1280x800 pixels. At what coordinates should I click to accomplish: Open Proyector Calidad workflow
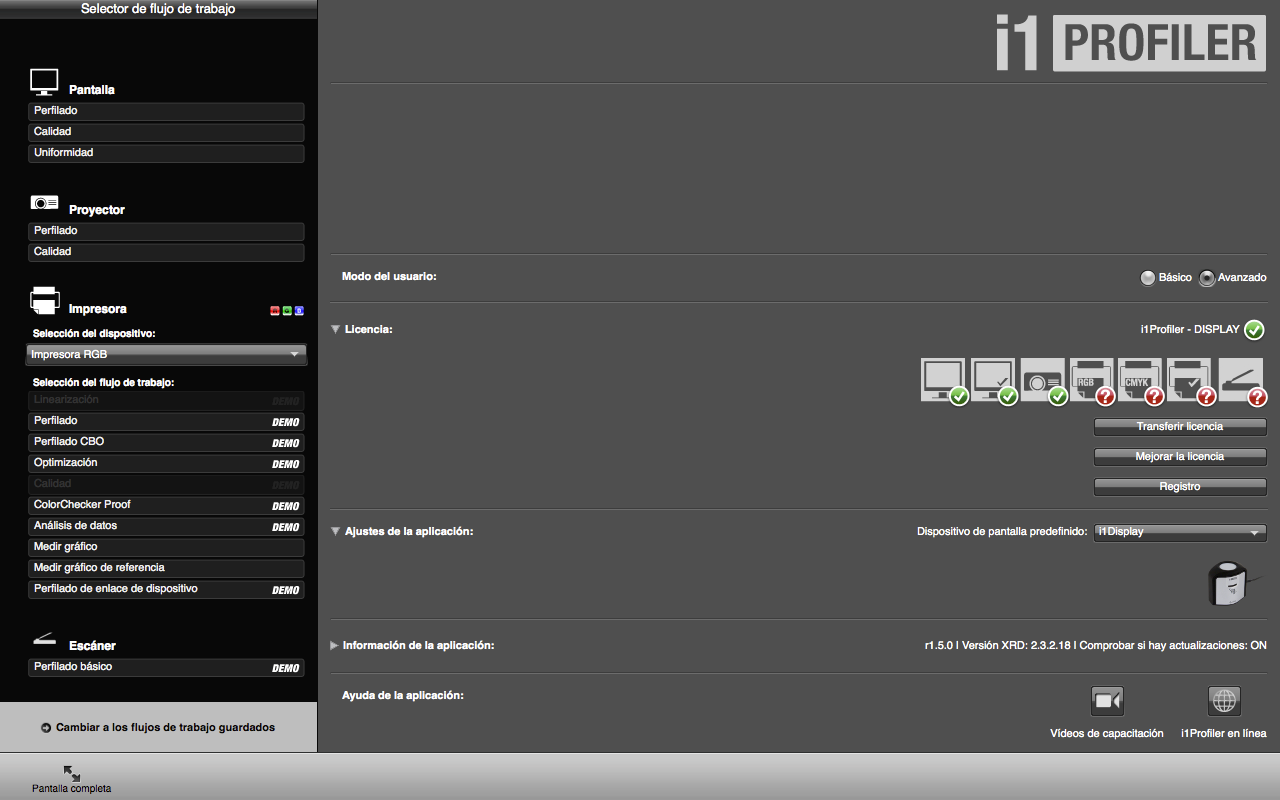[x=166, y=252]
